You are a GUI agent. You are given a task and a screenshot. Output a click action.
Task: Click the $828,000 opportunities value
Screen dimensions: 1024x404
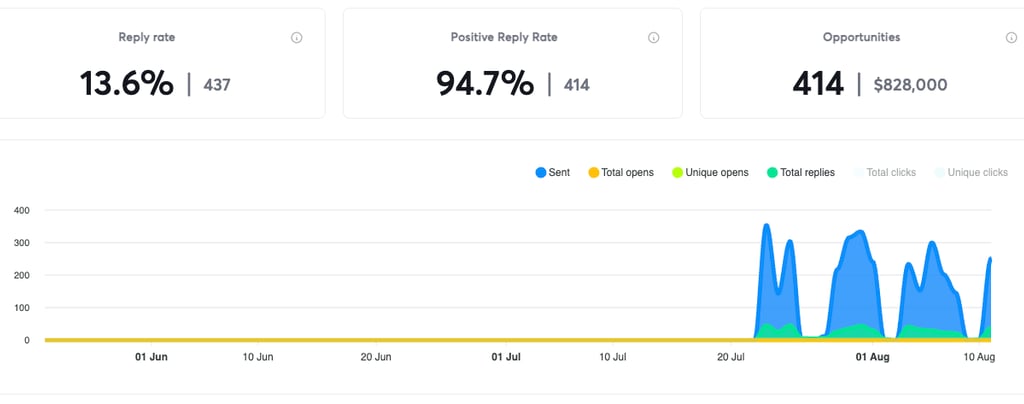(910, 85)
